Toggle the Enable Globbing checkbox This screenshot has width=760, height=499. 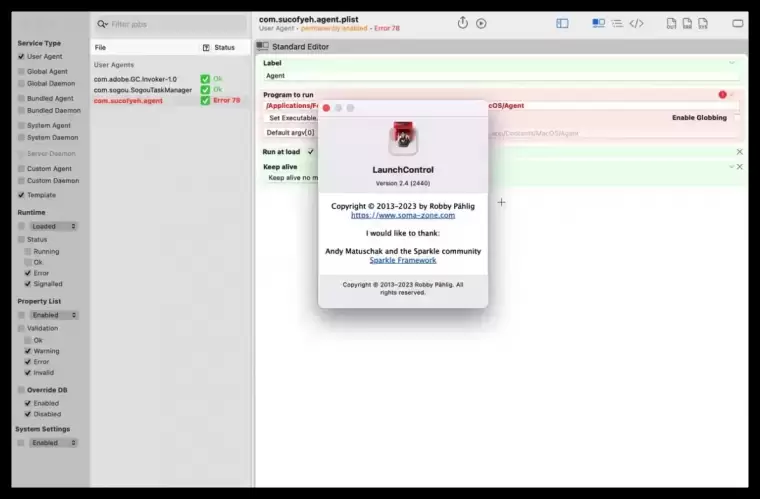pyautogui.click(x=737, y=118)
